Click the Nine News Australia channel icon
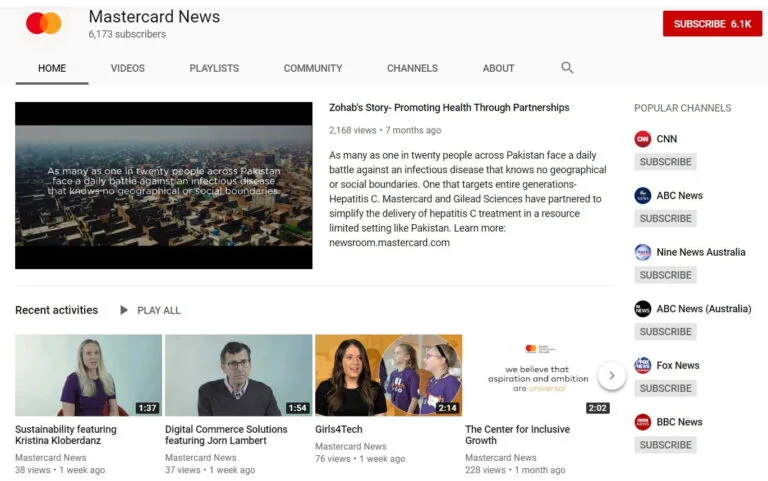Viewport: 768px width, 481px height. (642, 252)
